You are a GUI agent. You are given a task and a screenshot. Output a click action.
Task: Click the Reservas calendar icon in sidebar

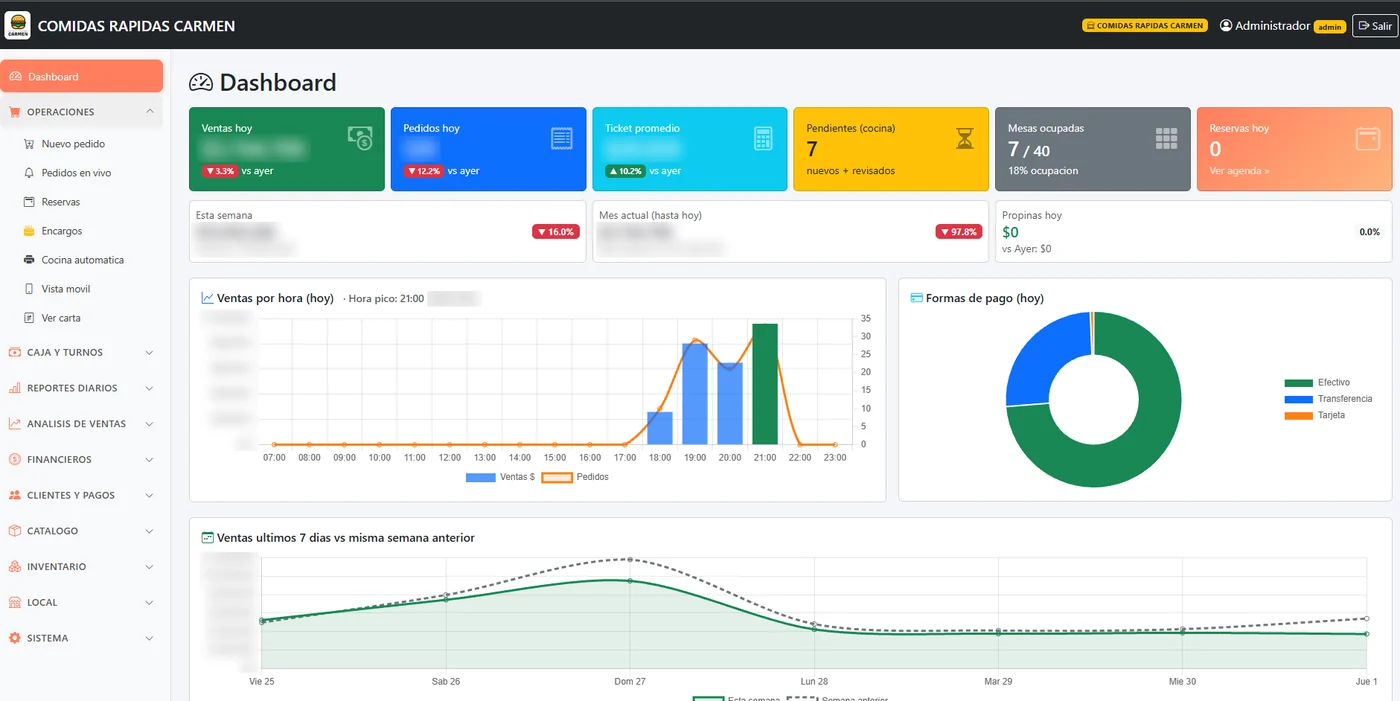pos(29,202)
